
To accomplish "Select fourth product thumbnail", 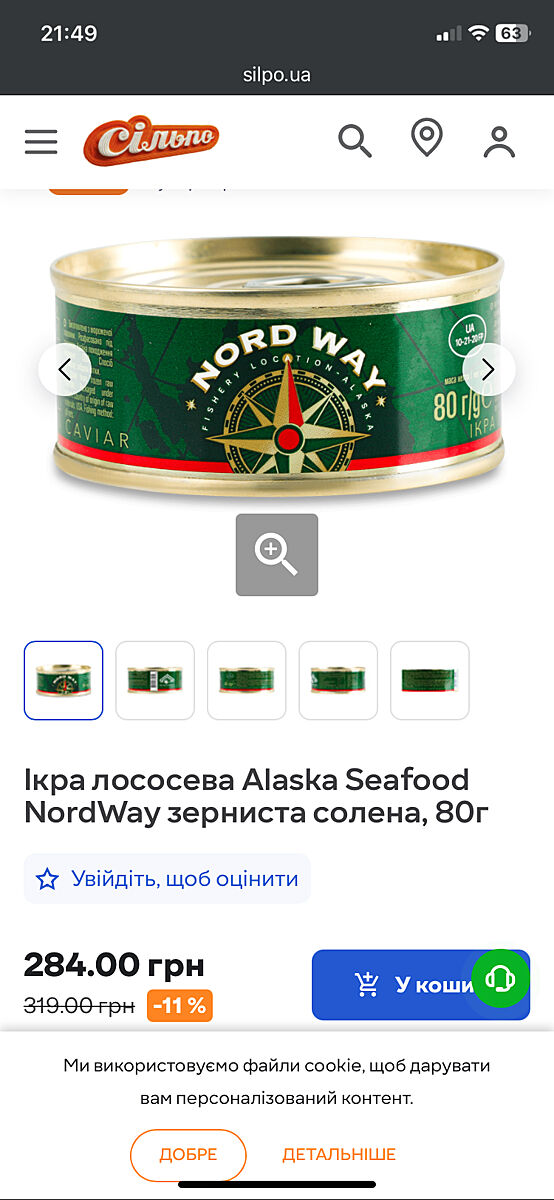I will 338,680.
